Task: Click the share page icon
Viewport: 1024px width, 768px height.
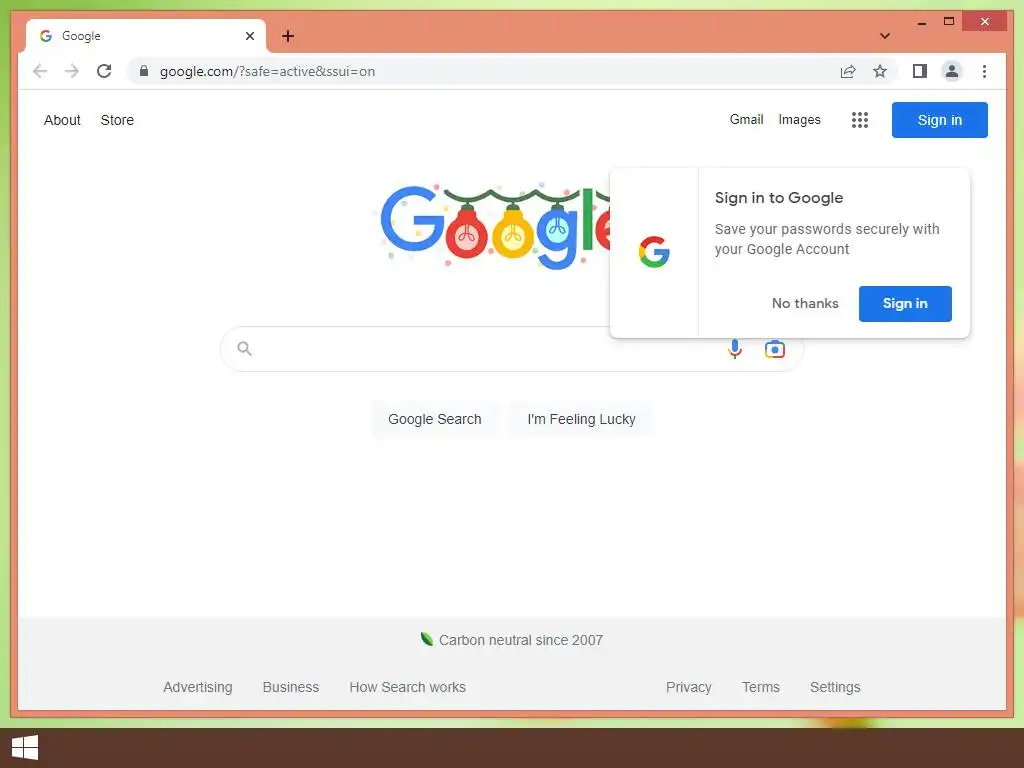Action: point(848,71)
